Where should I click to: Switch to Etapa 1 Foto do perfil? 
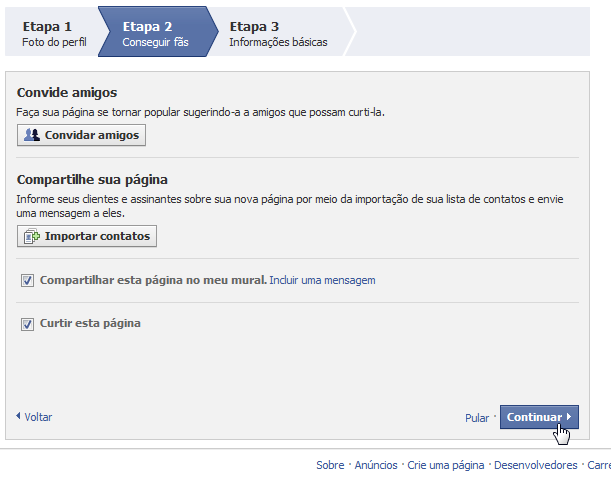point(48,33)
